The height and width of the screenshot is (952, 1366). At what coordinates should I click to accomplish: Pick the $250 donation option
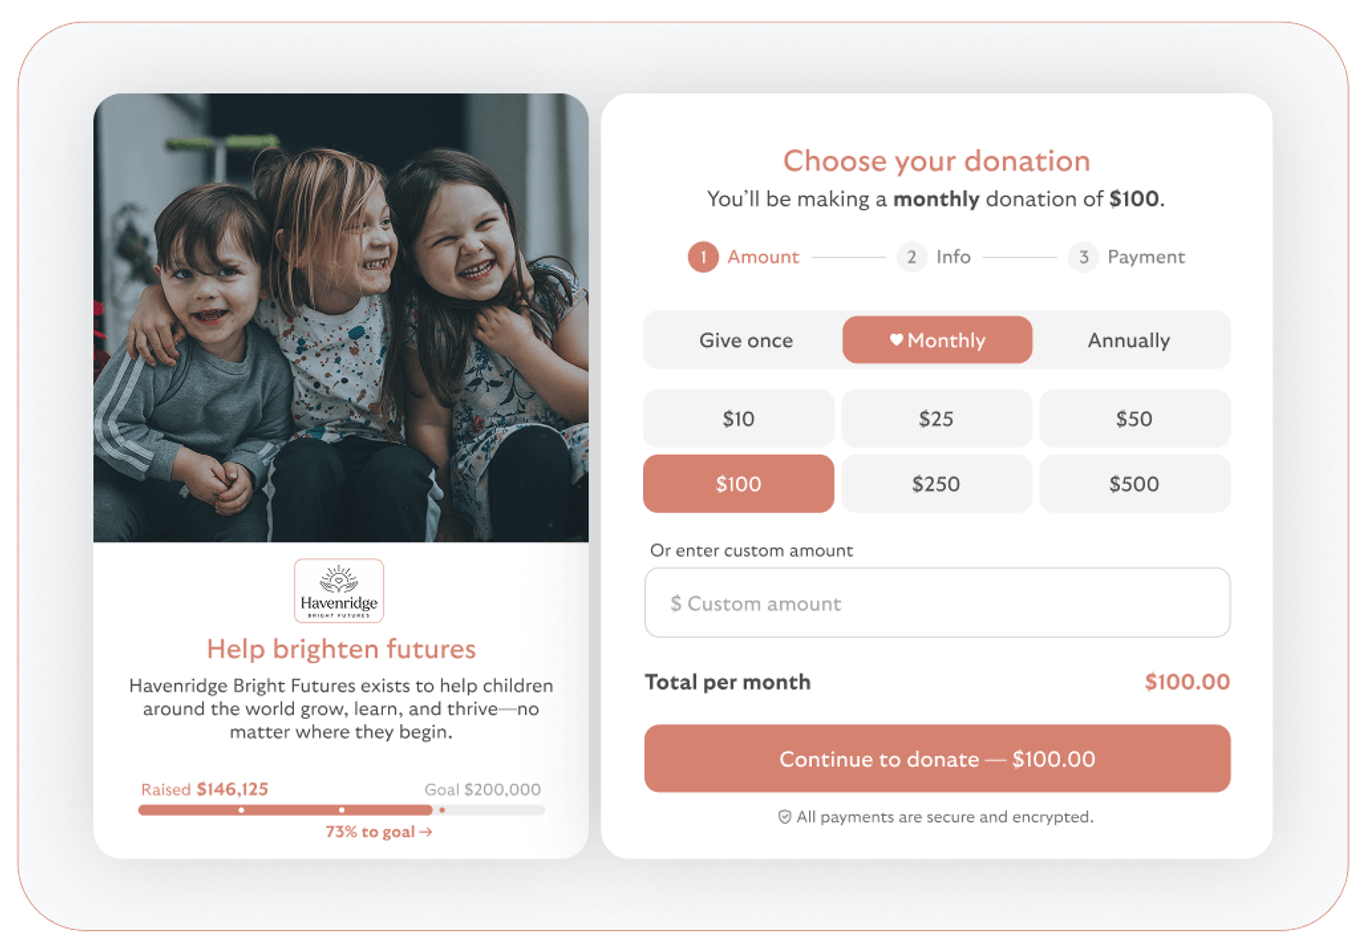[936, 484]
